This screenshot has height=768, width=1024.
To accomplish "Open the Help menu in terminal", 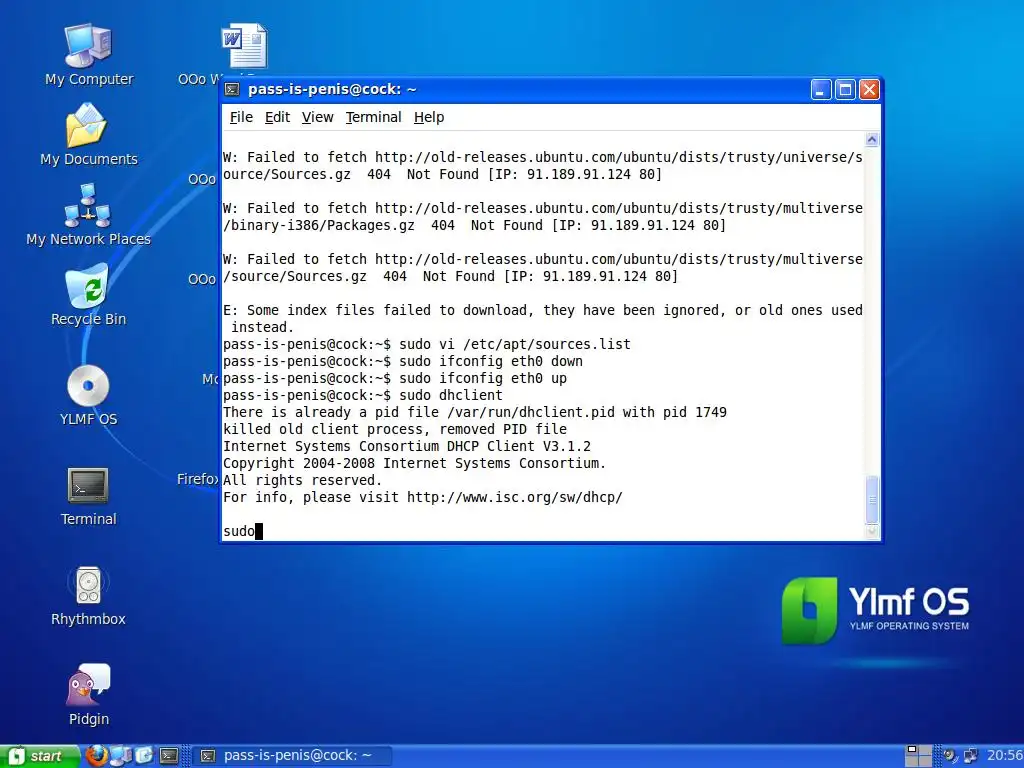I will pos(428,117).
